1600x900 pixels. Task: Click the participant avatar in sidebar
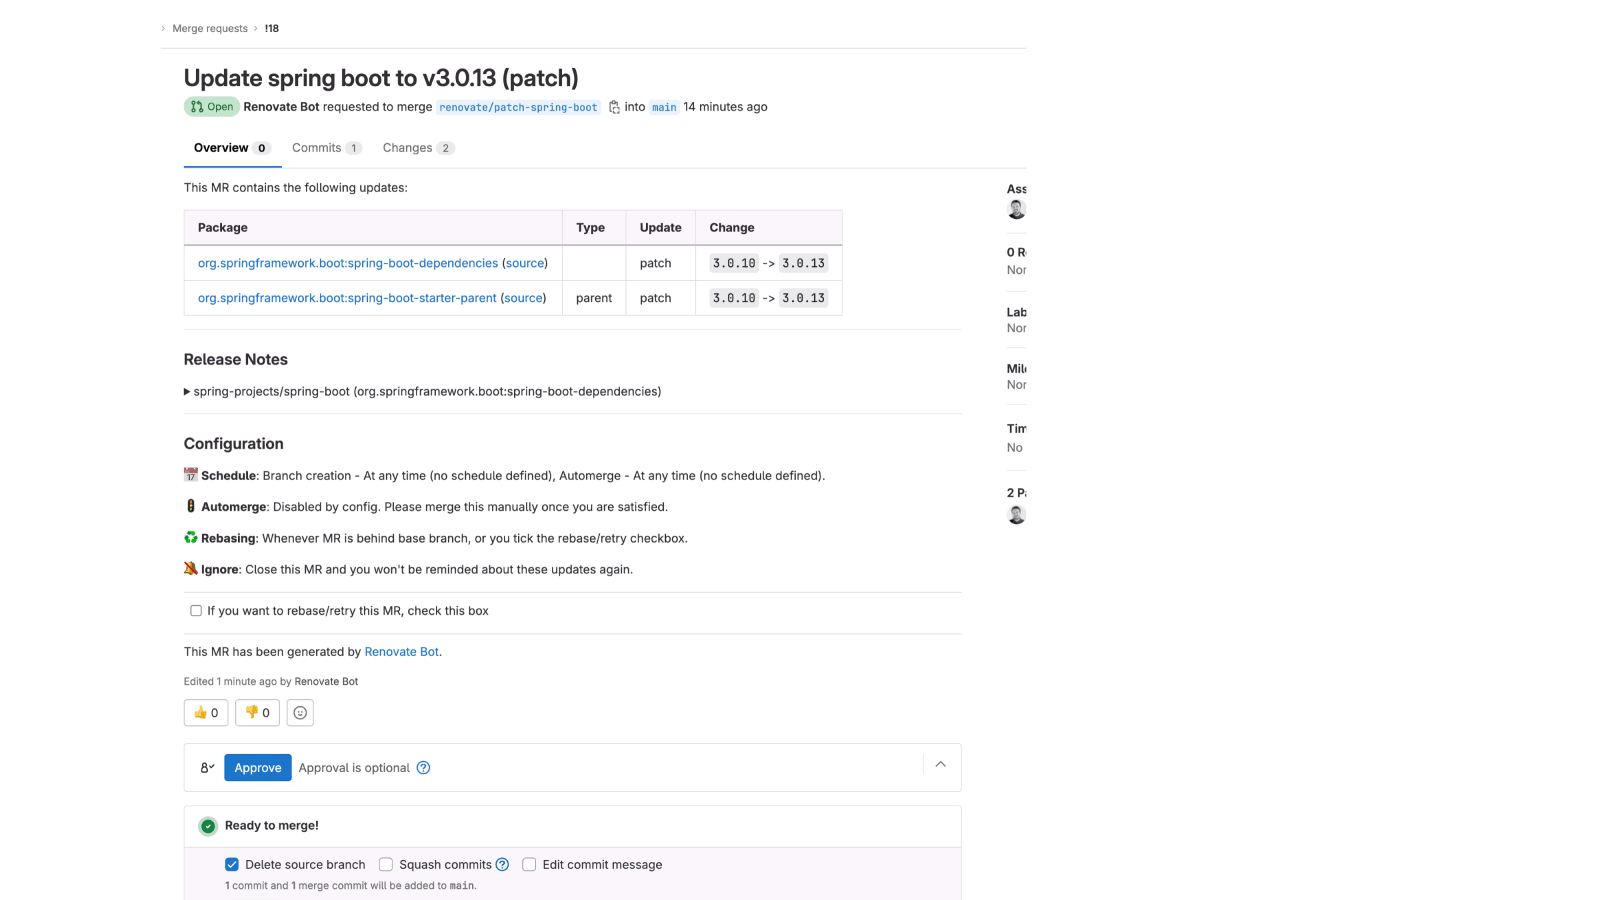coord(1017,515)
